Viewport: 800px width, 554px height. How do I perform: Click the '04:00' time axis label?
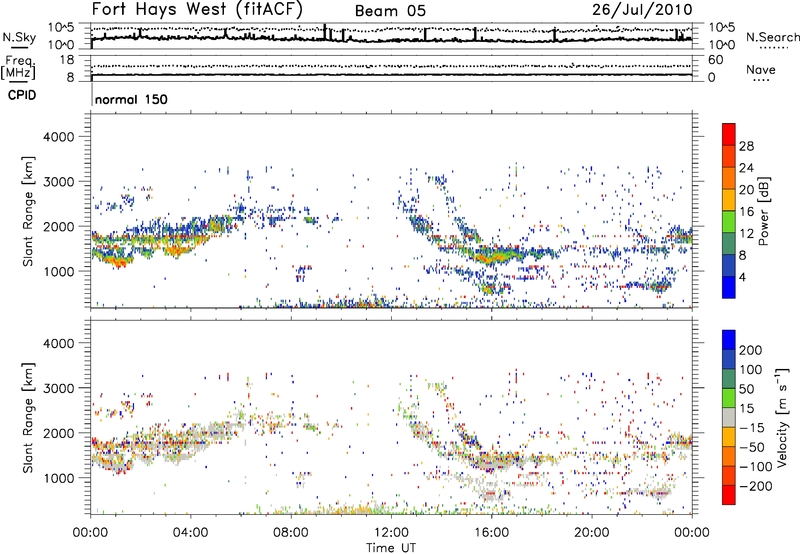190,533
